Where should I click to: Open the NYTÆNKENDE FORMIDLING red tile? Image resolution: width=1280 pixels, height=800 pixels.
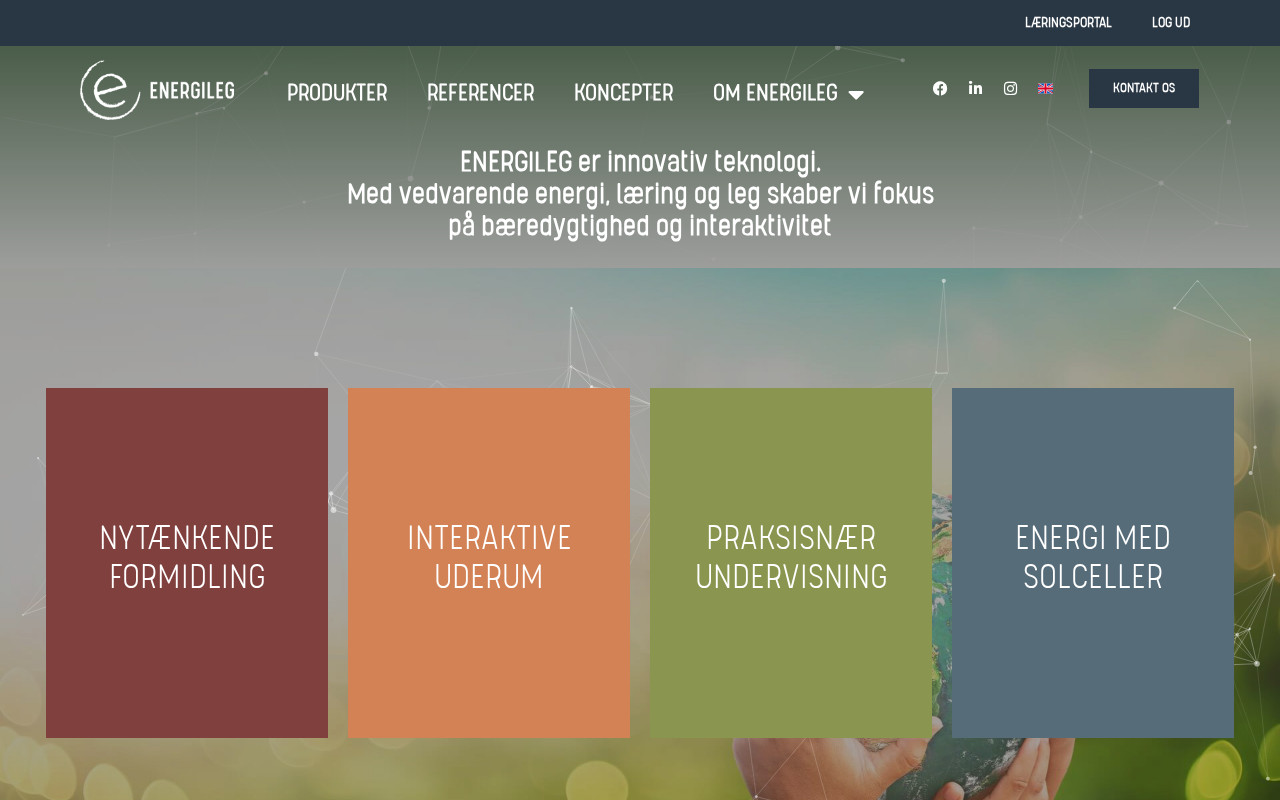click(187, 563)
